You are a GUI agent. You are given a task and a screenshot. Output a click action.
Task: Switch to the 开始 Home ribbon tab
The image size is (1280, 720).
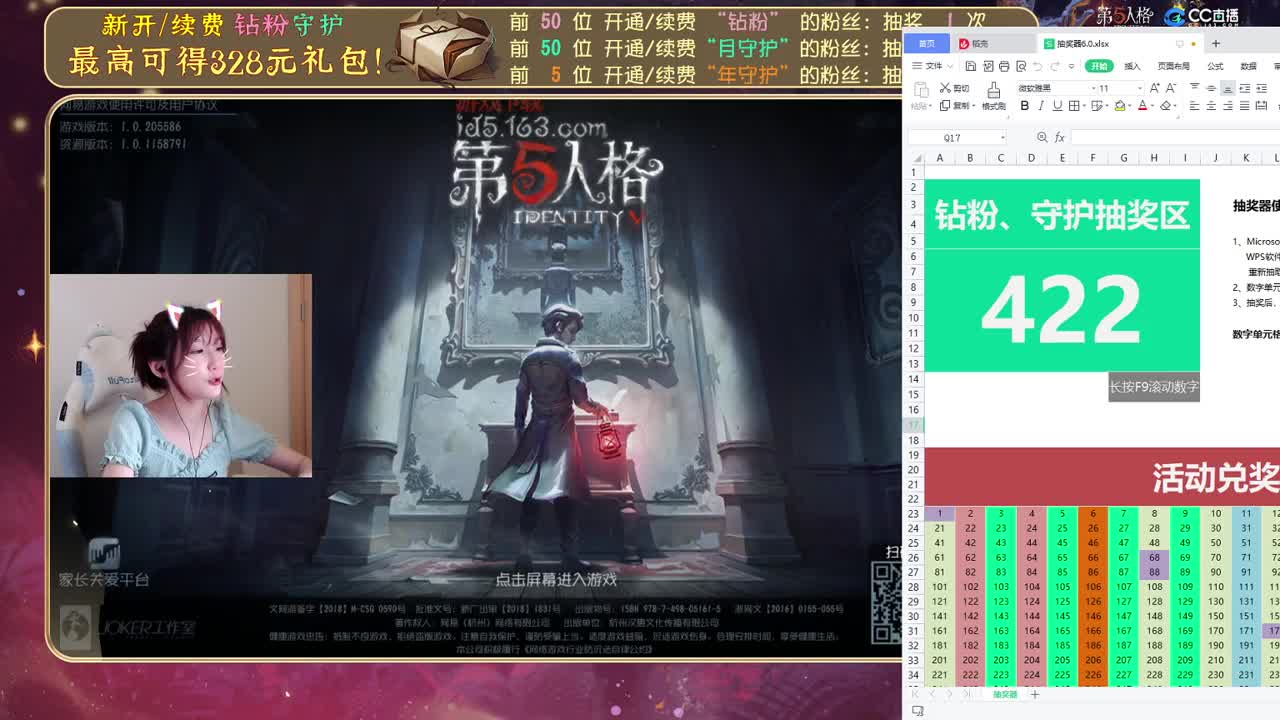tap(1099, 66)
